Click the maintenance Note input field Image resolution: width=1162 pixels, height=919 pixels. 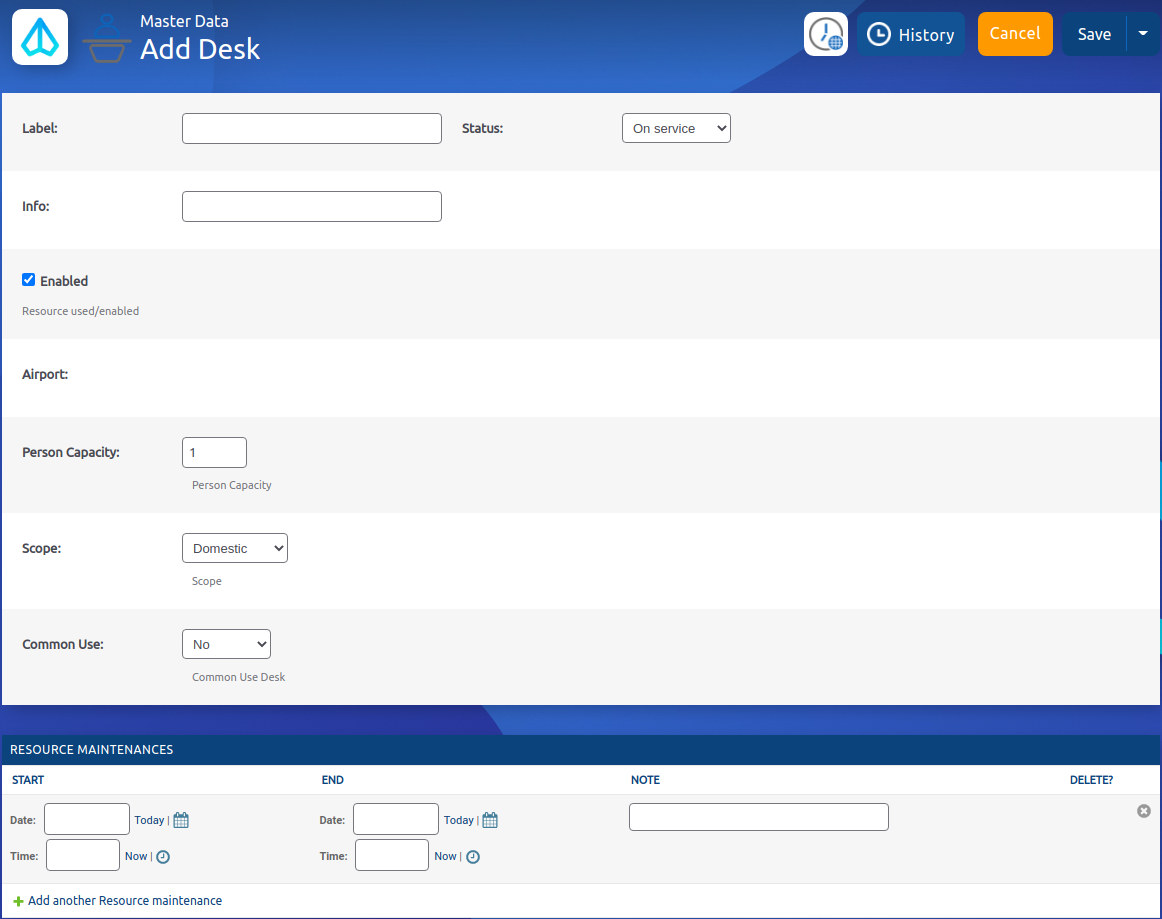pyautogui.click(x=758, y=817)
